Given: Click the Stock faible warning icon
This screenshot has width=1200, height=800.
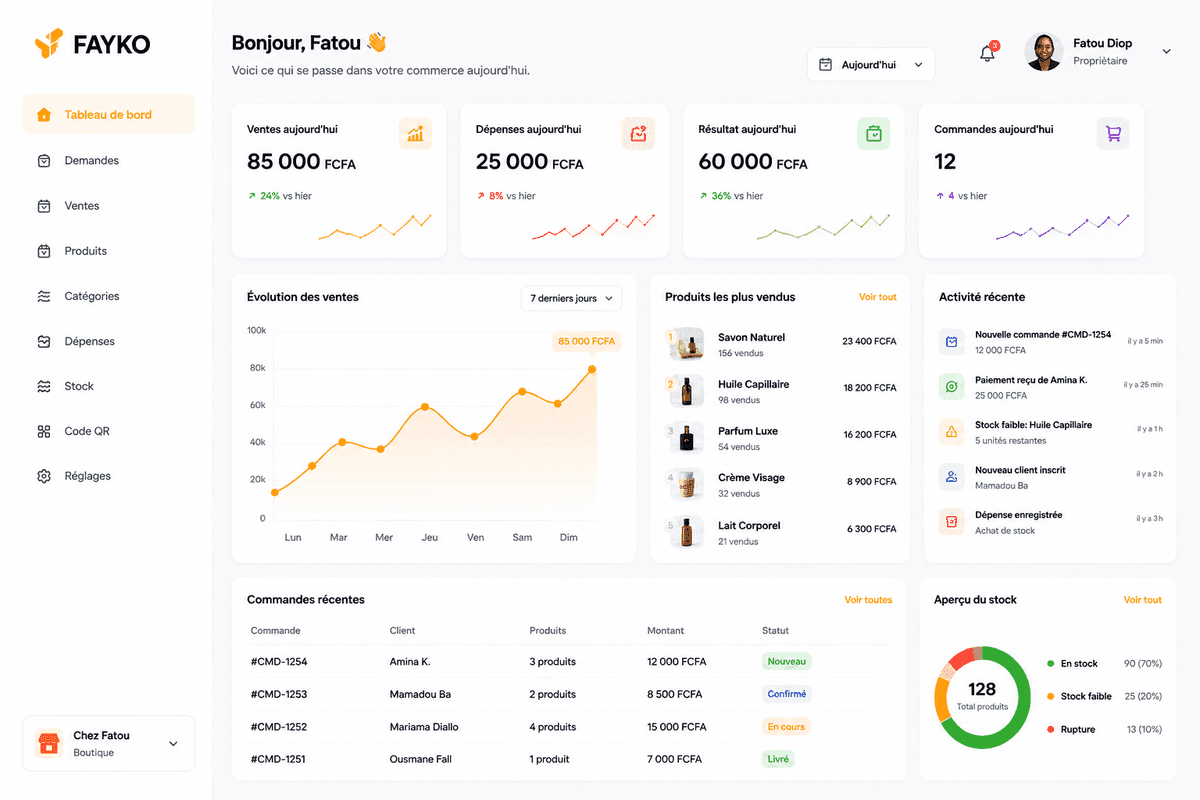Looking at the screenshot, I should pyautogui.click(x=951, y=432).
